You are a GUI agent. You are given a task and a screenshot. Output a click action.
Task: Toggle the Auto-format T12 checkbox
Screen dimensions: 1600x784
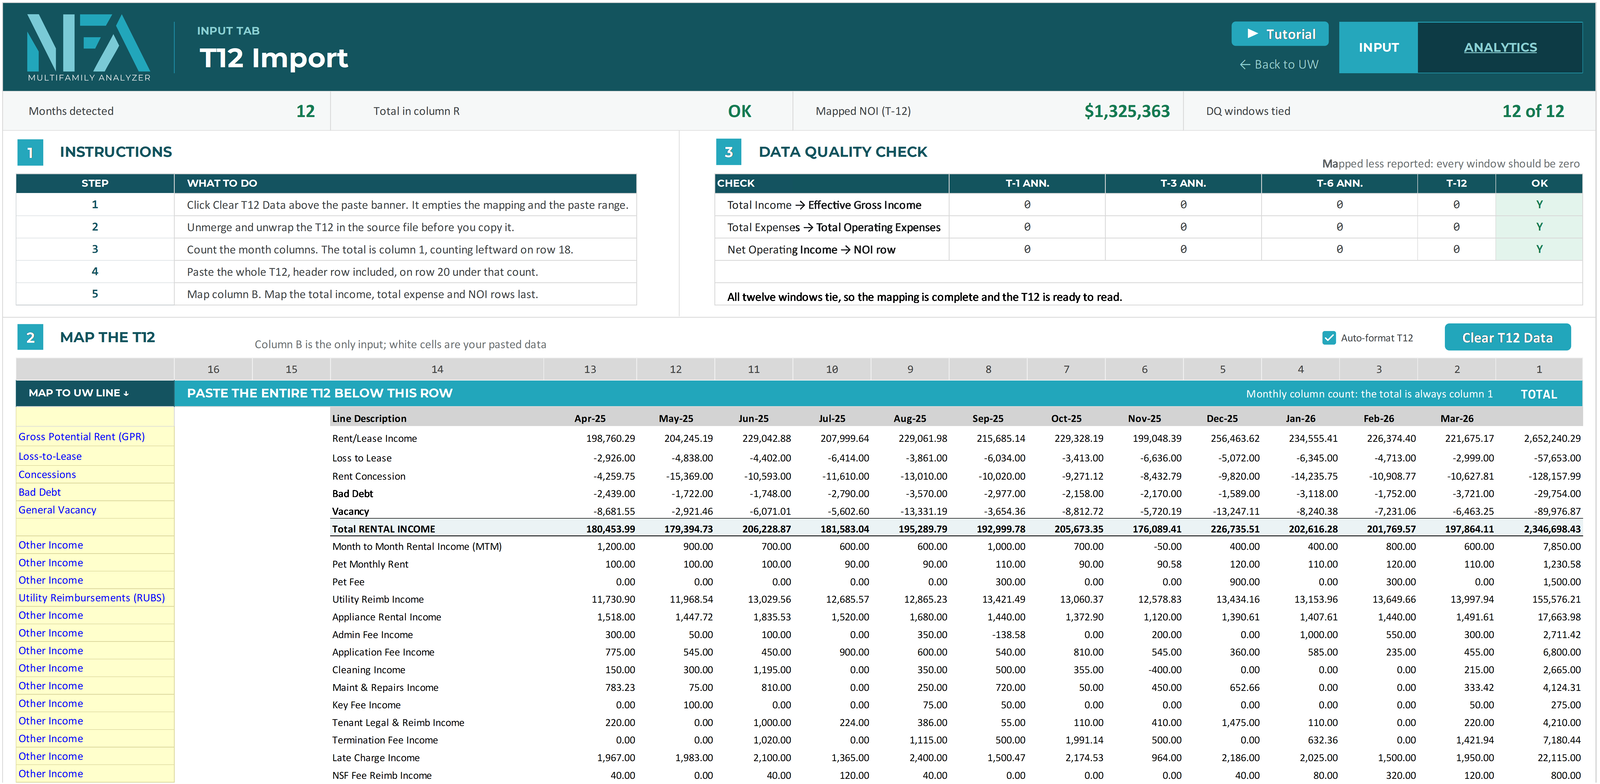click(x=1329, y=338)
